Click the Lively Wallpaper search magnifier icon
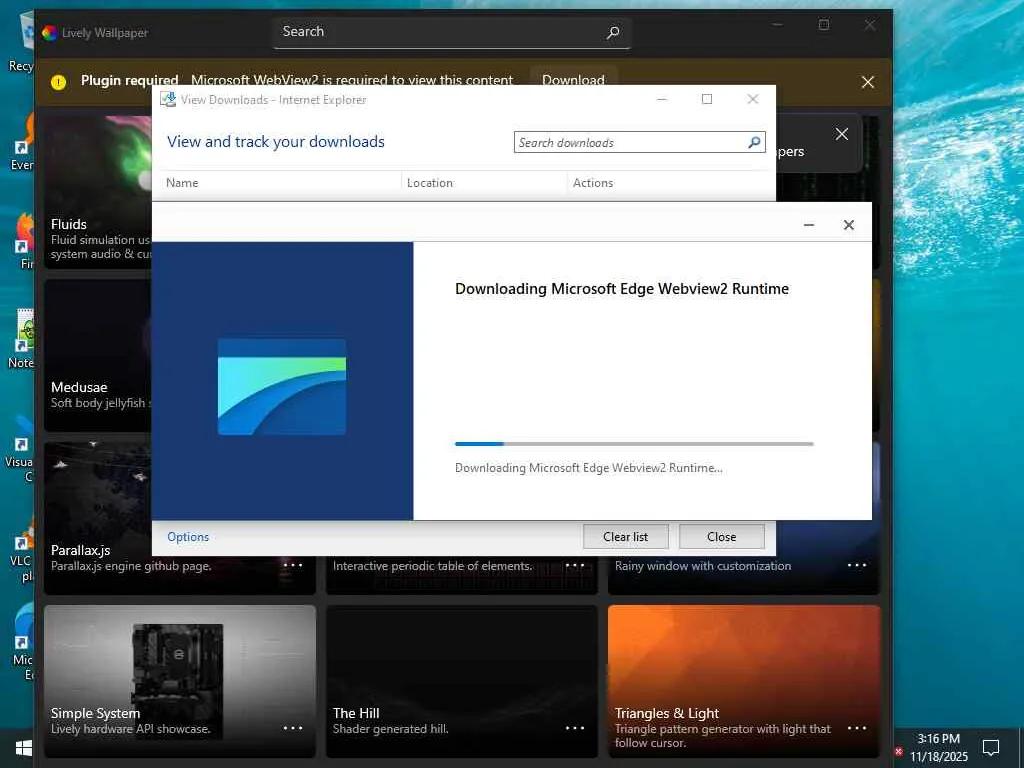The height and width of the screenshot is (768, 1024). (x=613, y=32)
